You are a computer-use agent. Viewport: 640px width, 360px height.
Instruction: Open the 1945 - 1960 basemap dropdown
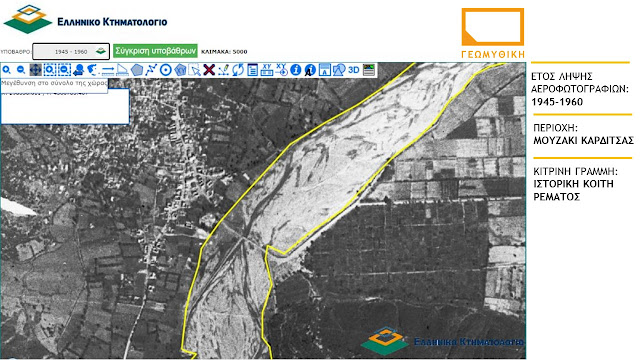pyautogui.click(x=71, y=51)
